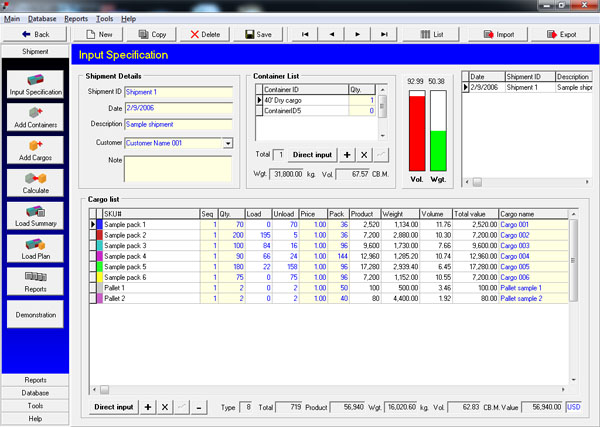This screenshot has width=600, height=427.
Task: Open the Input Specification sidebar icon
Action: (x=35, y=84)
